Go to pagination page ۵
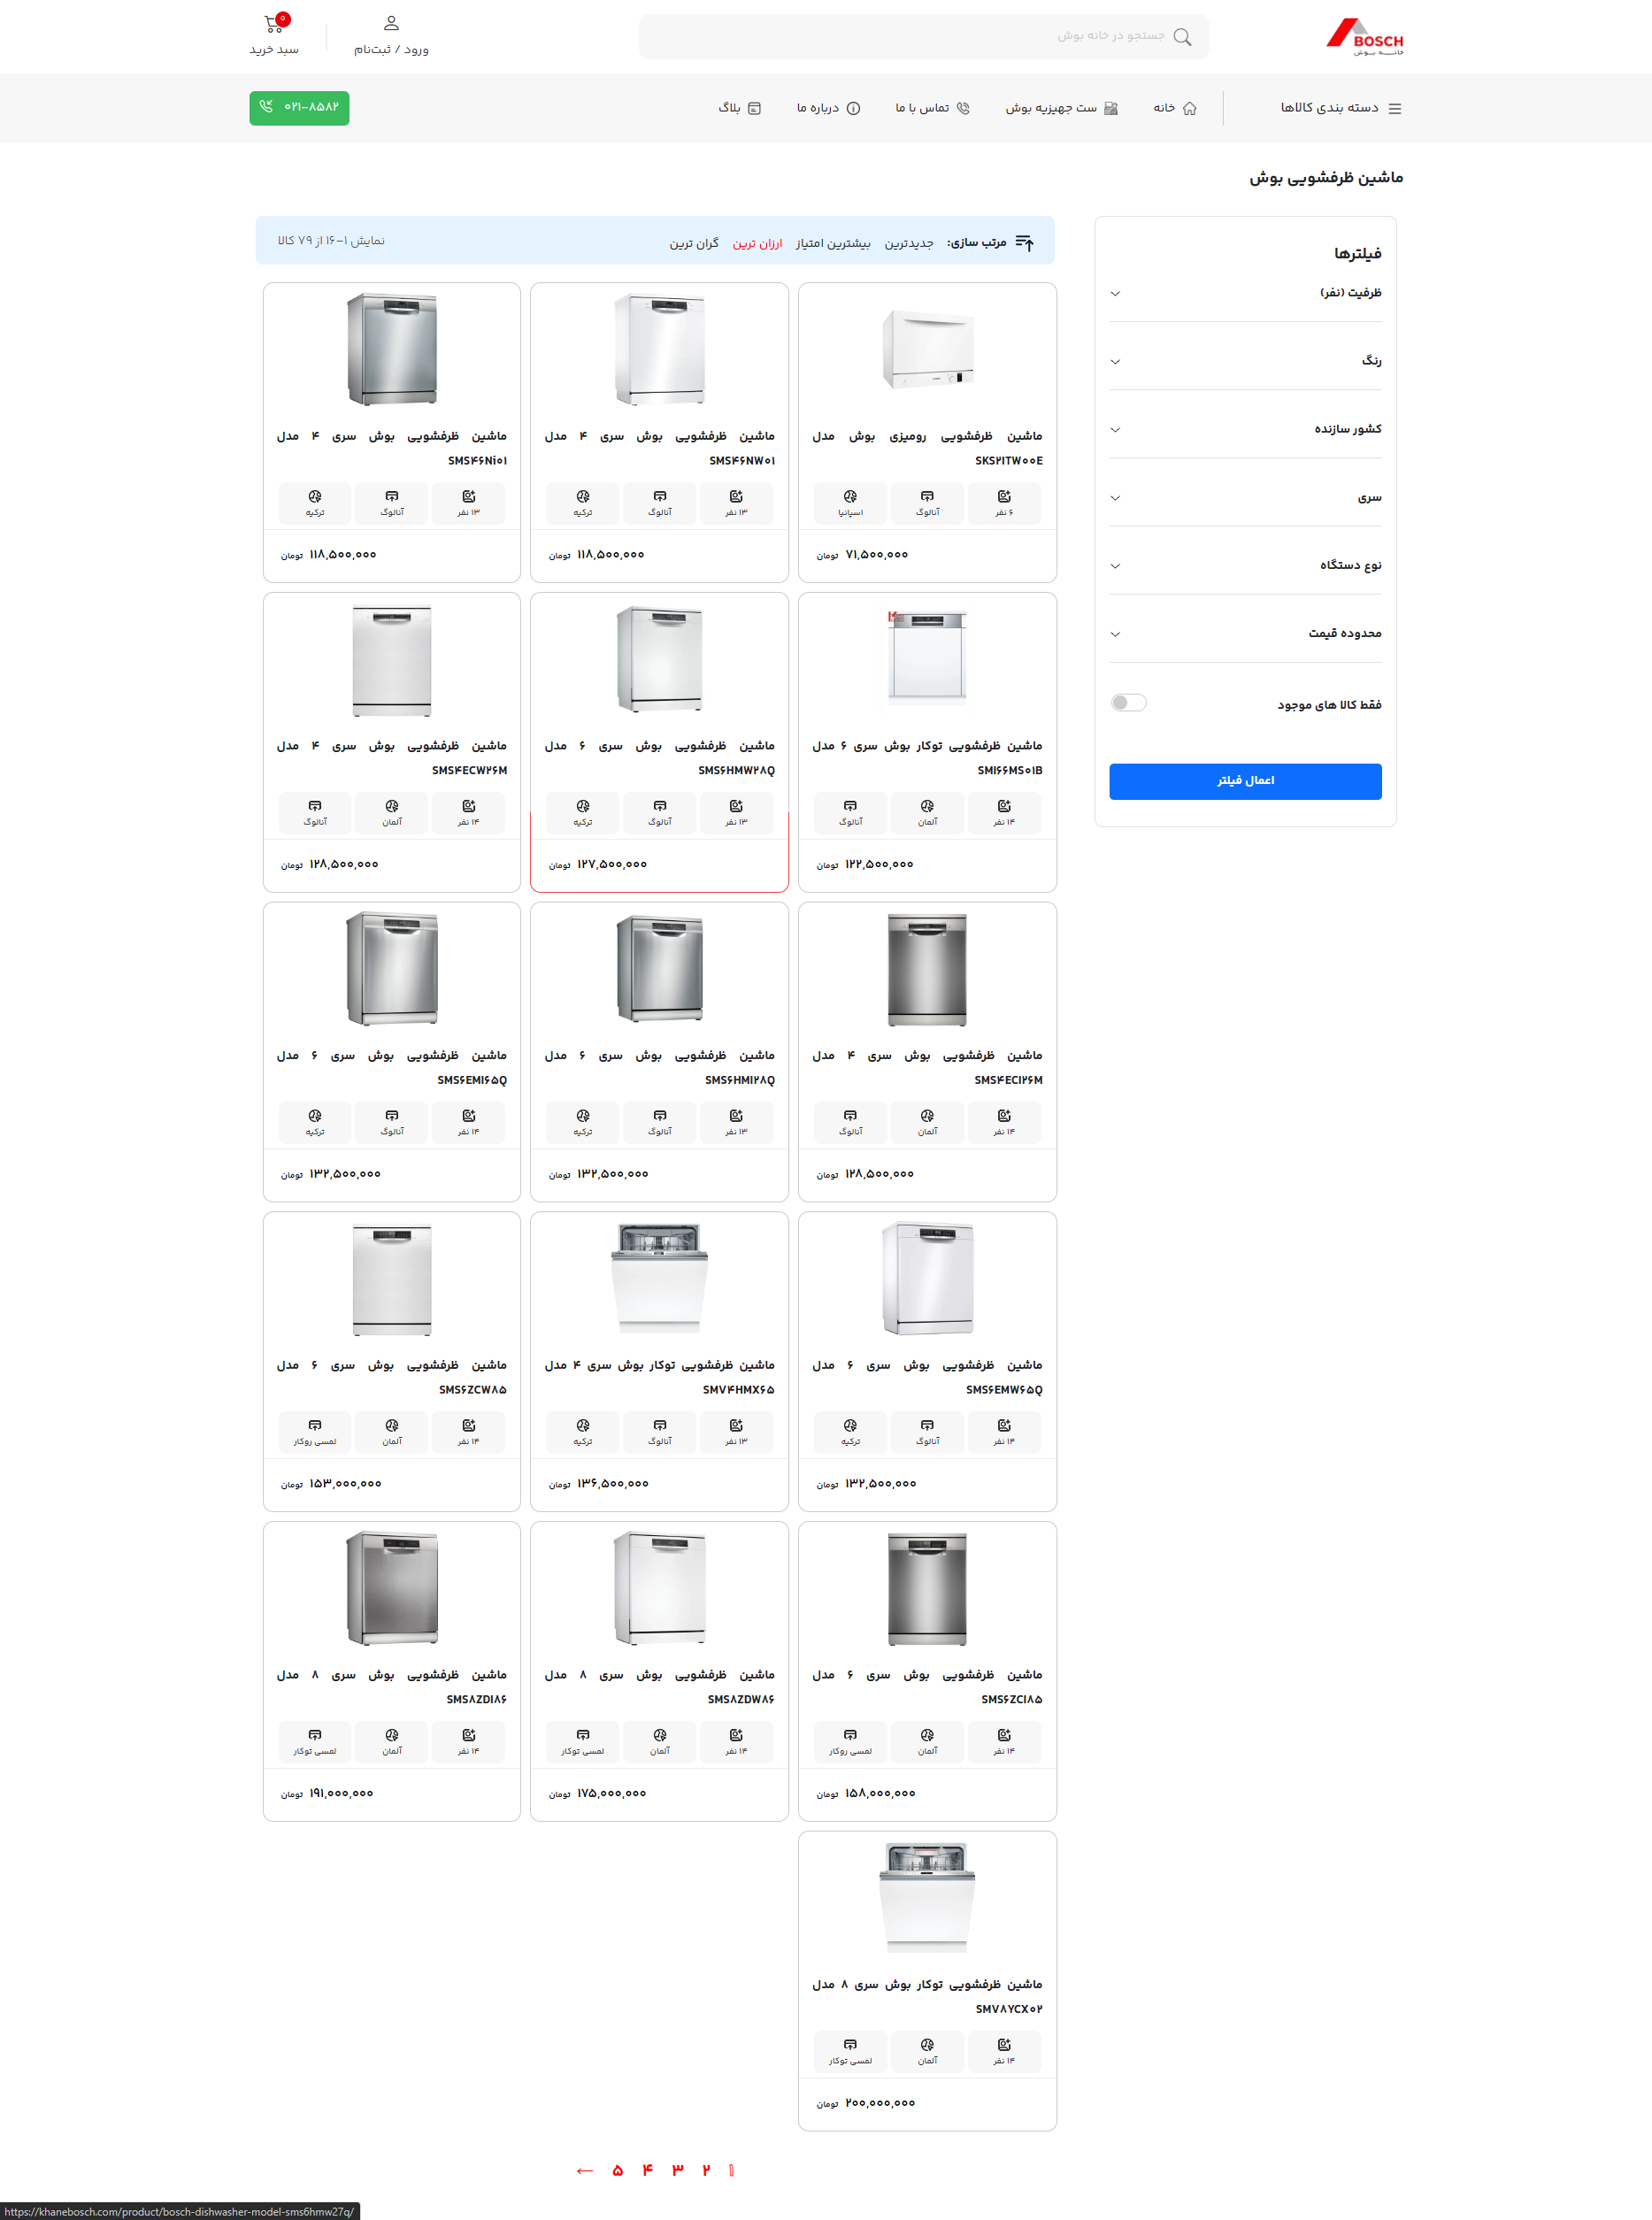 [618, 2169]
